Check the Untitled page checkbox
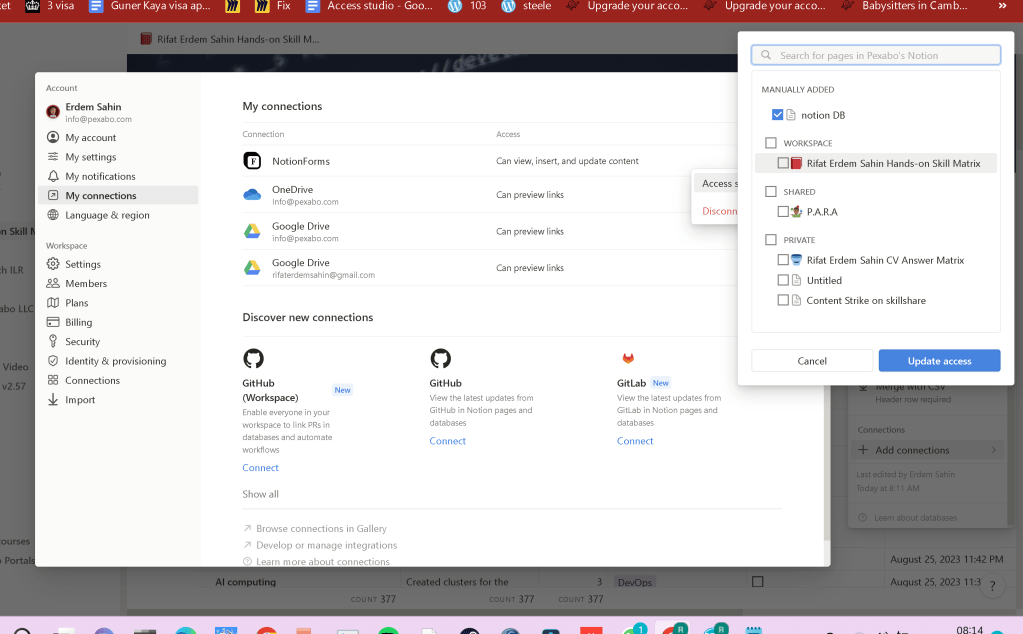The width and height of the screenshot is (1023, 634). click(x=783, y=280)
